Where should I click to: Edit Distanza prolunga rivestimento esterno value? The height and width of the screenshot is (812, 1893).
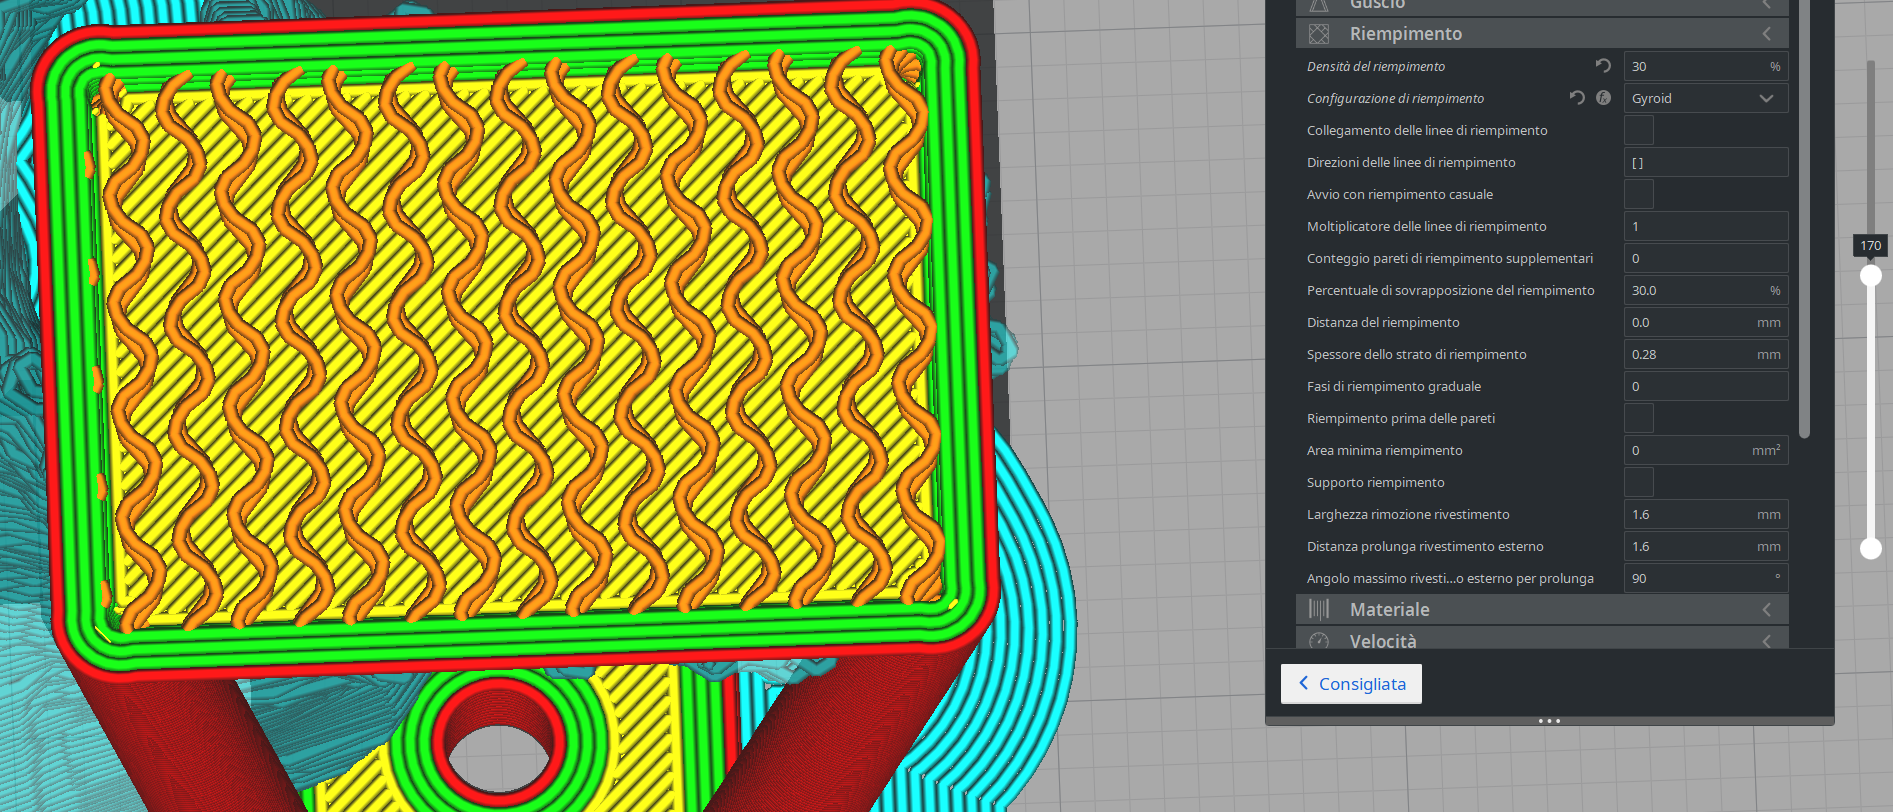click(x=1706, y=546)
